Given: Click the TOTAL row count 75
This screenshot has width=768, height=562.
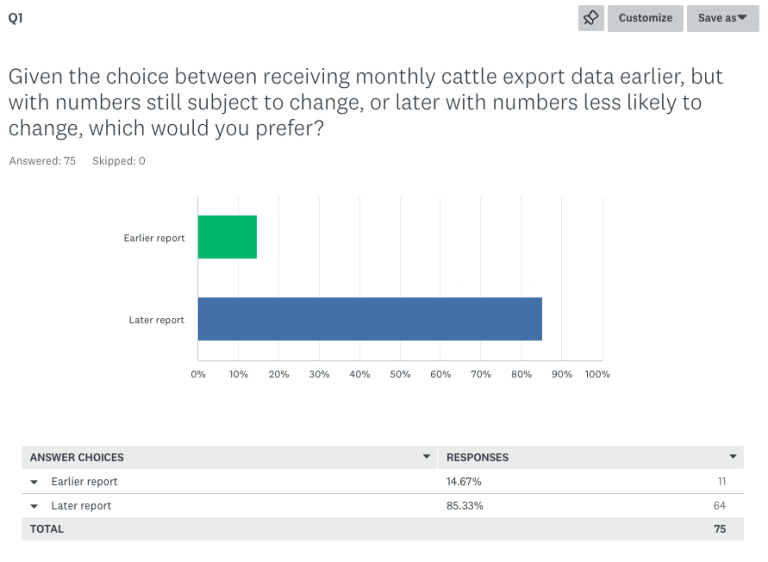Looking at the screenshot, I should (720, 529).
